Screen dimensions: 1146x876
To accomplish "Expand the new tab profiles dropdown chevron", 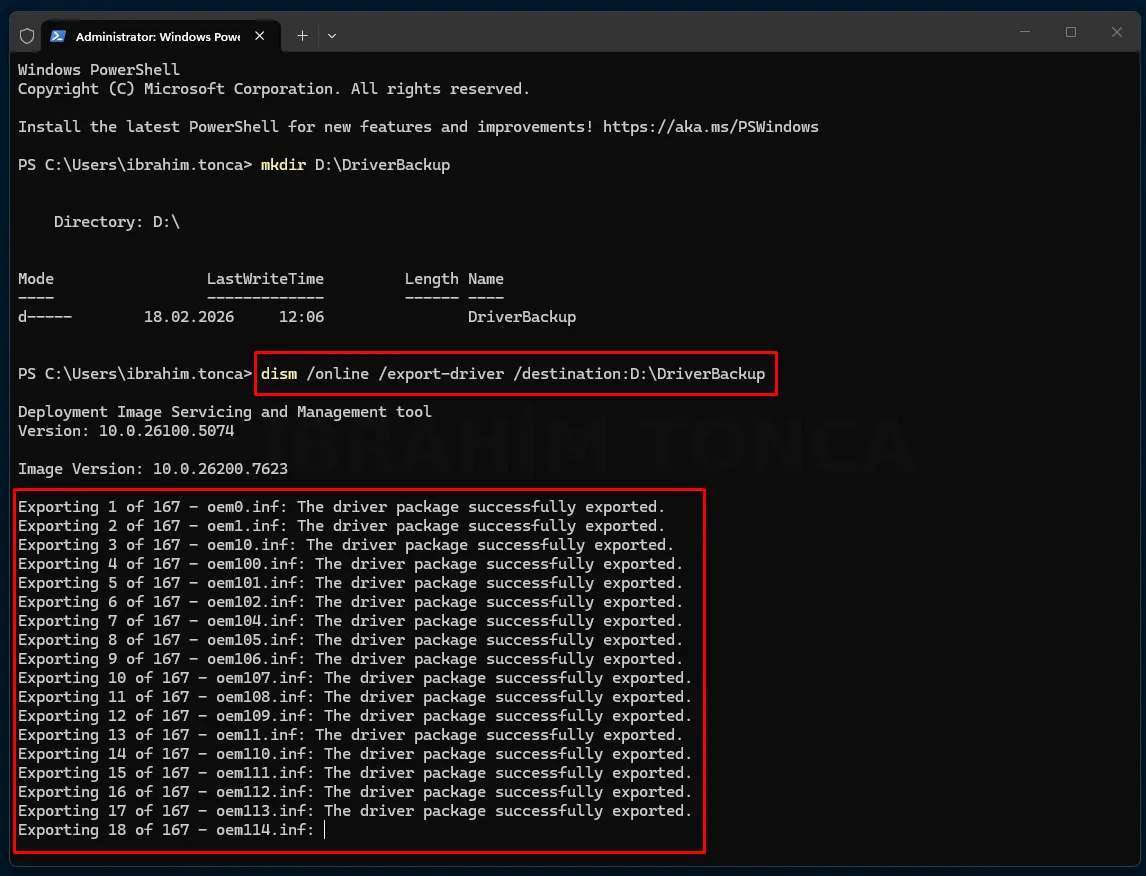I will (x=332, y=36).
